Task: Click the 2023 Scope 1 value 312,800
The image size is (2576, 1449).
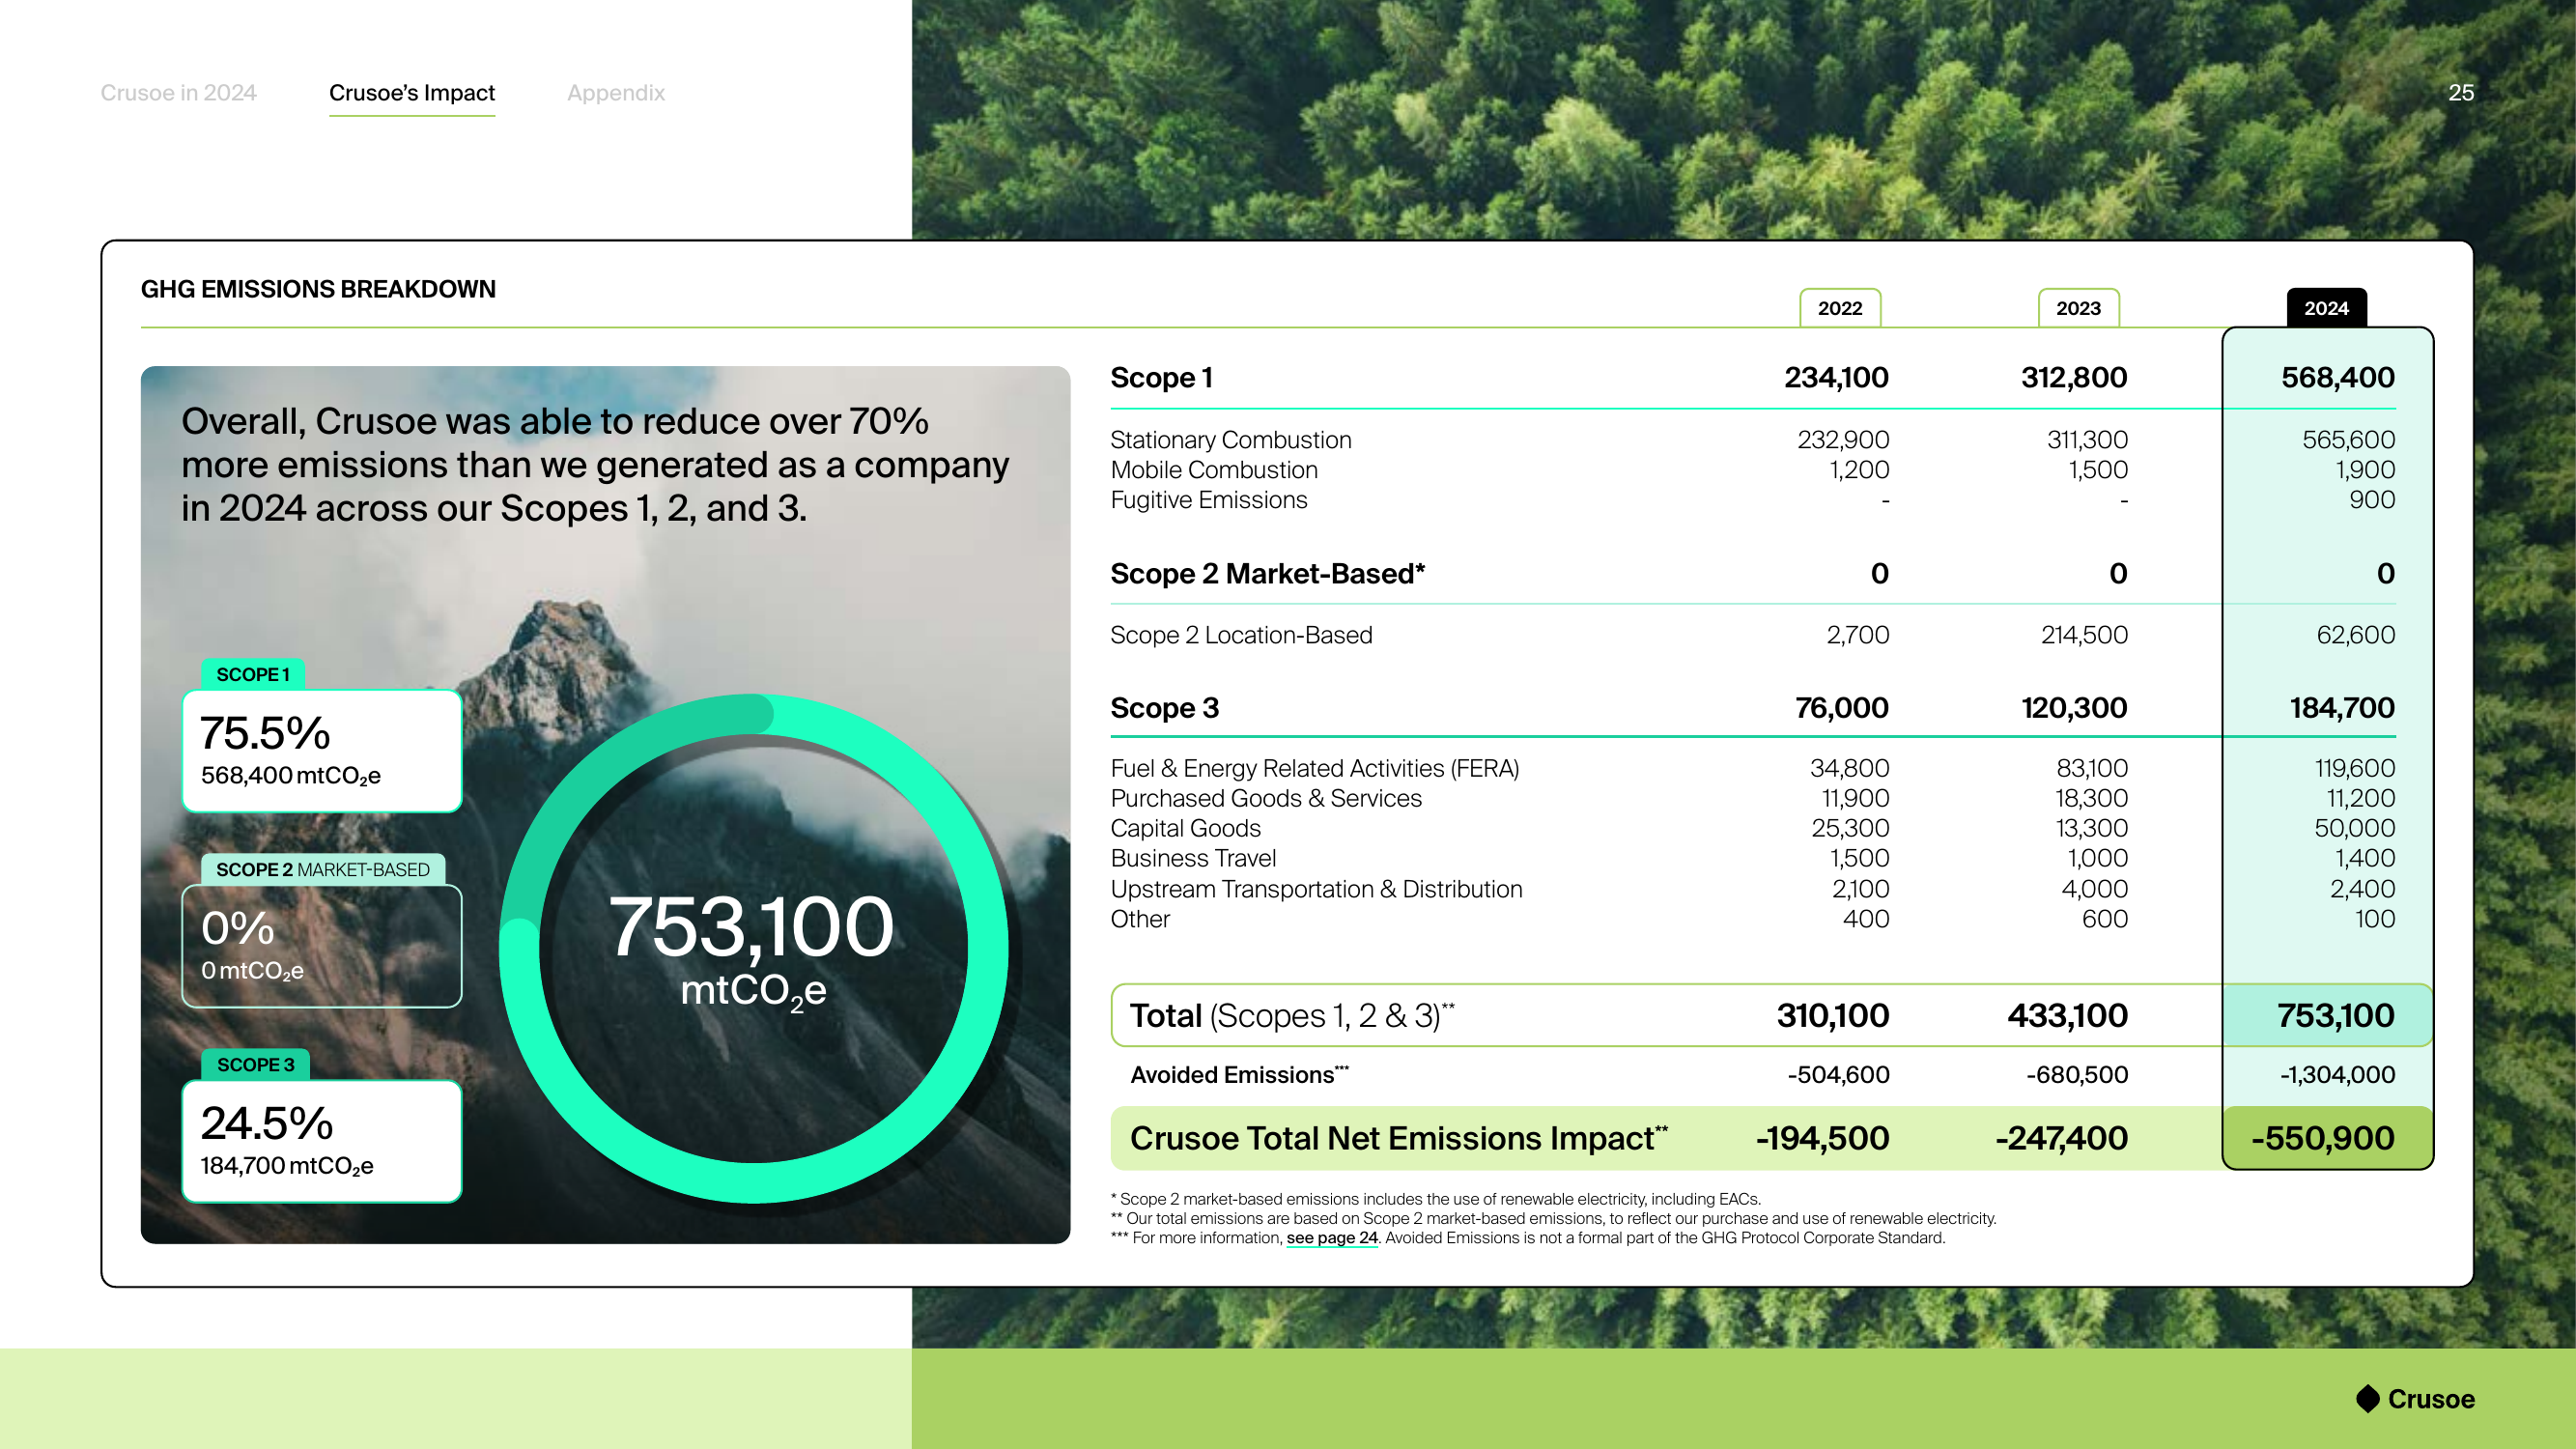Action: click(x=2074, y=378)
